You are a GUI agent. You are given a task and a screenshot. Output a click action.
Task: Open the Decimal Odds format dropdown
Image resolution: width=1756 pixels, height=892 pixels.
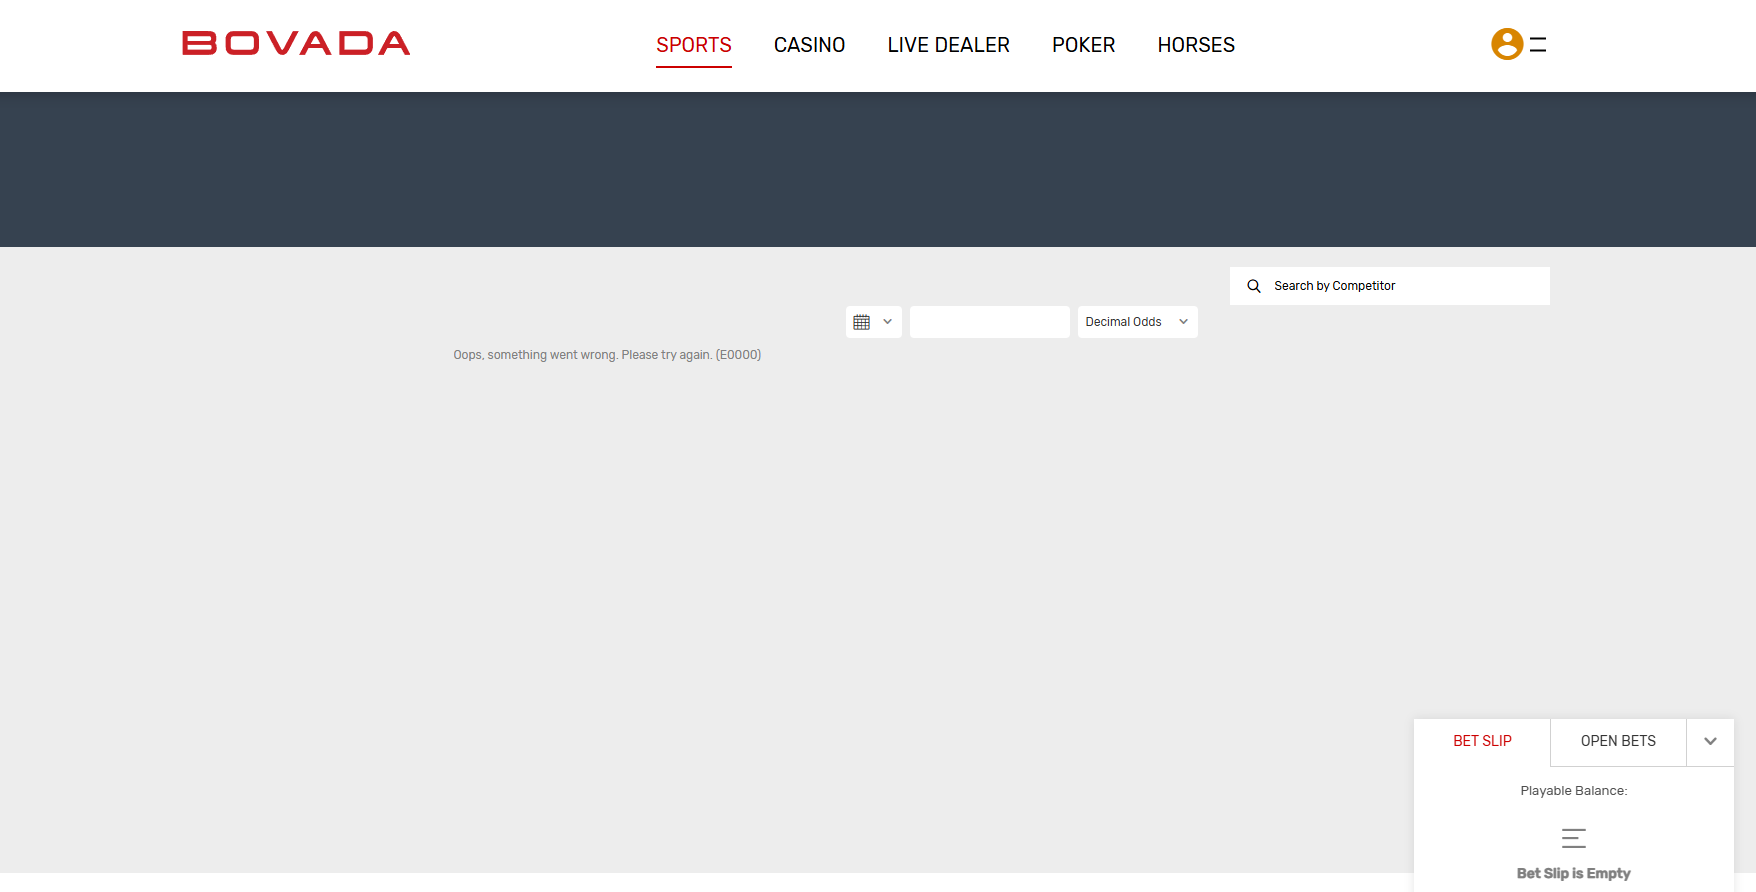[x=1137, y=322]
